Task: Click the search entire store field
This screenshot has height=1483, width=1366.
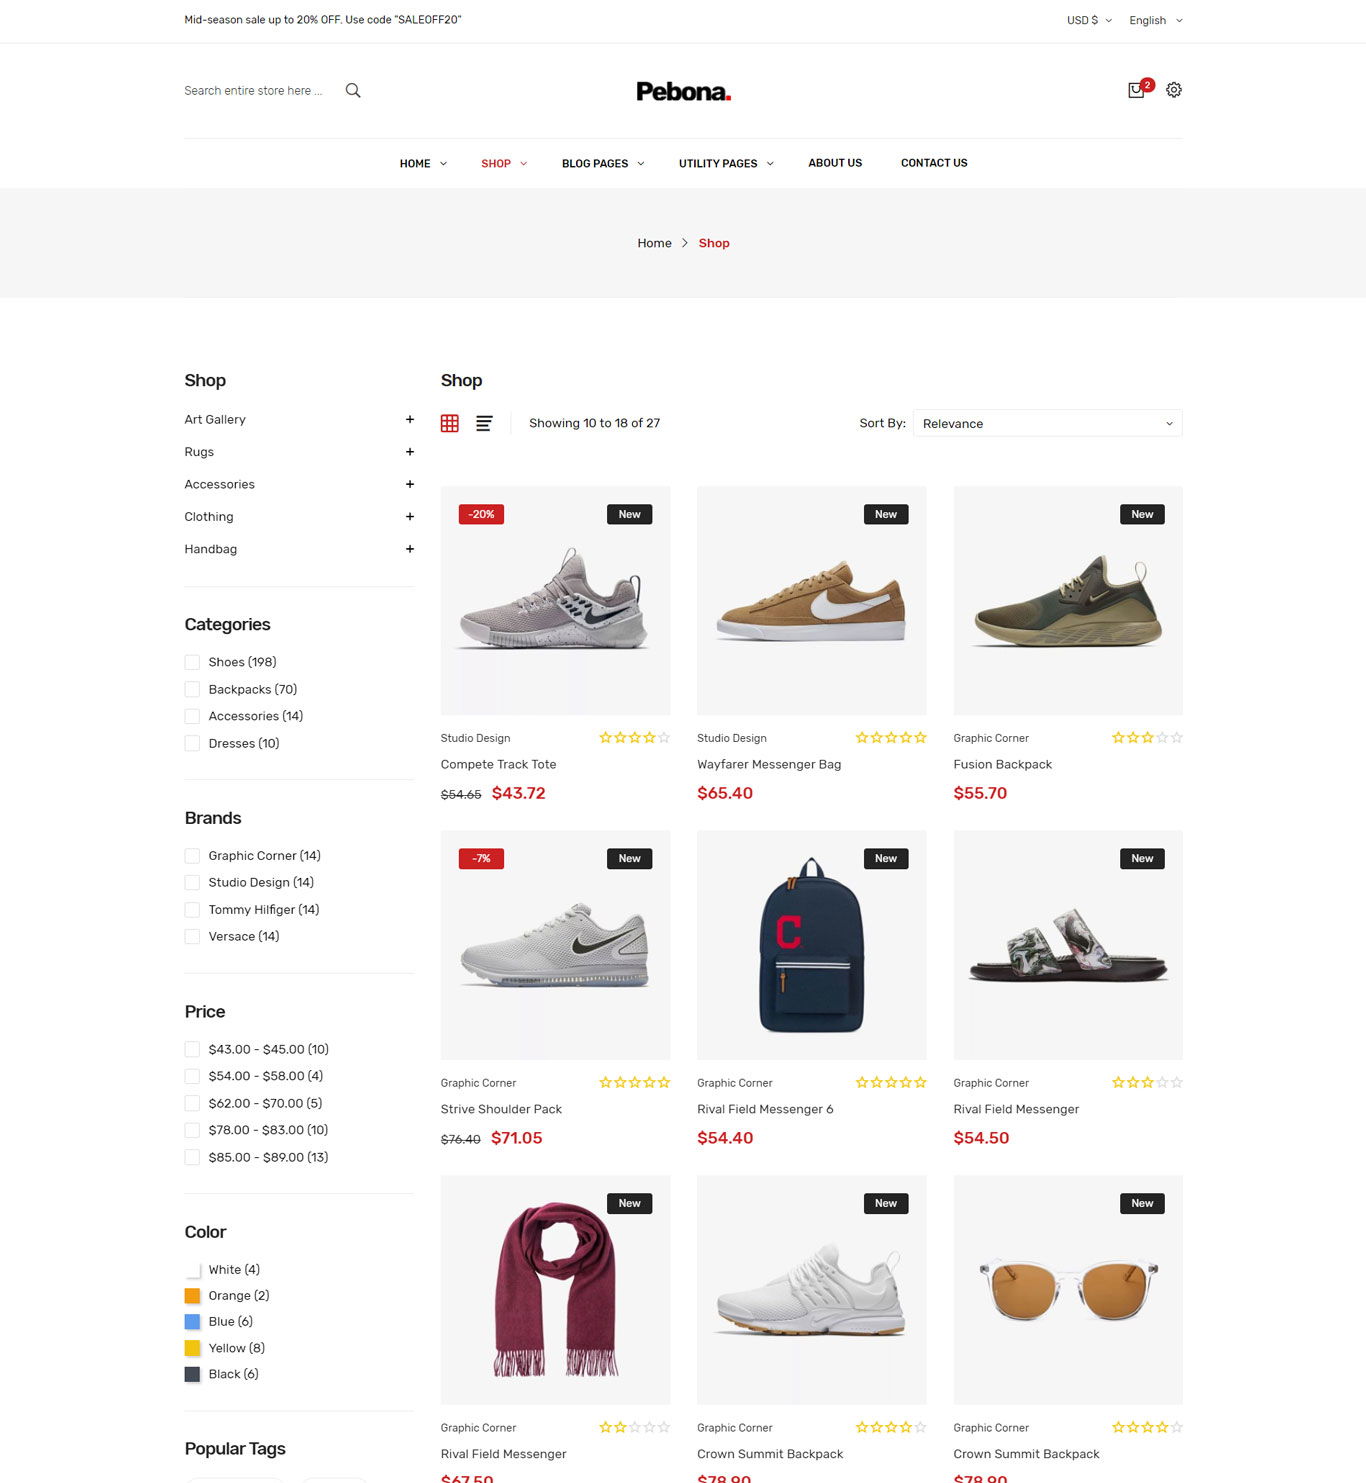Action: (255, 90)
